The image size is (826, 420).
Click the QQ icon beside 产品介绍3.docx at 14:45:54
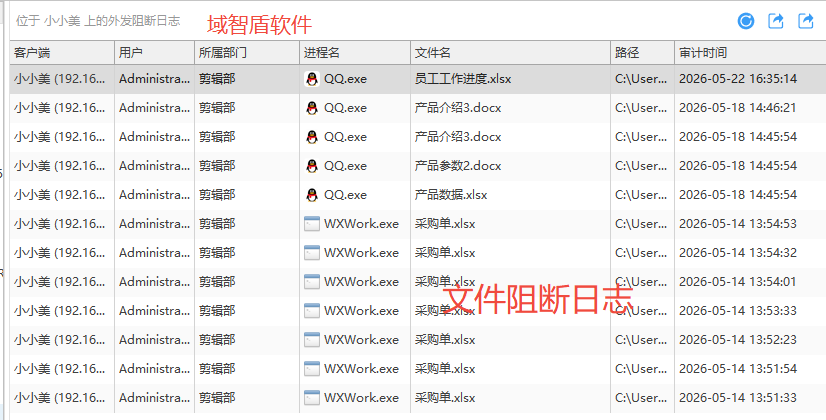click(312, 137)
